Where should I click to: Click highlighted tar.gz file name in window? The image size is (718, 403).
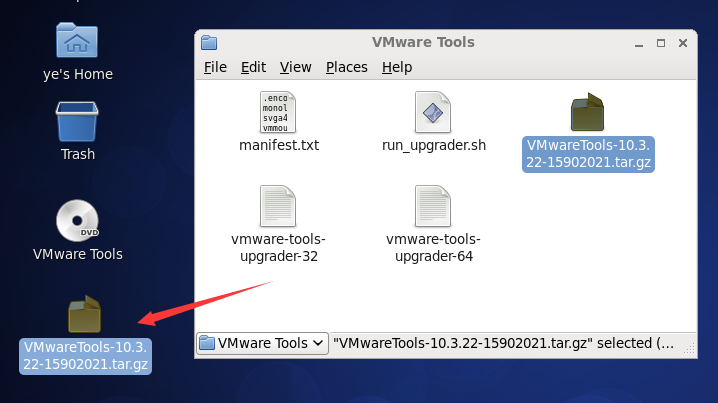pos(588,154)
